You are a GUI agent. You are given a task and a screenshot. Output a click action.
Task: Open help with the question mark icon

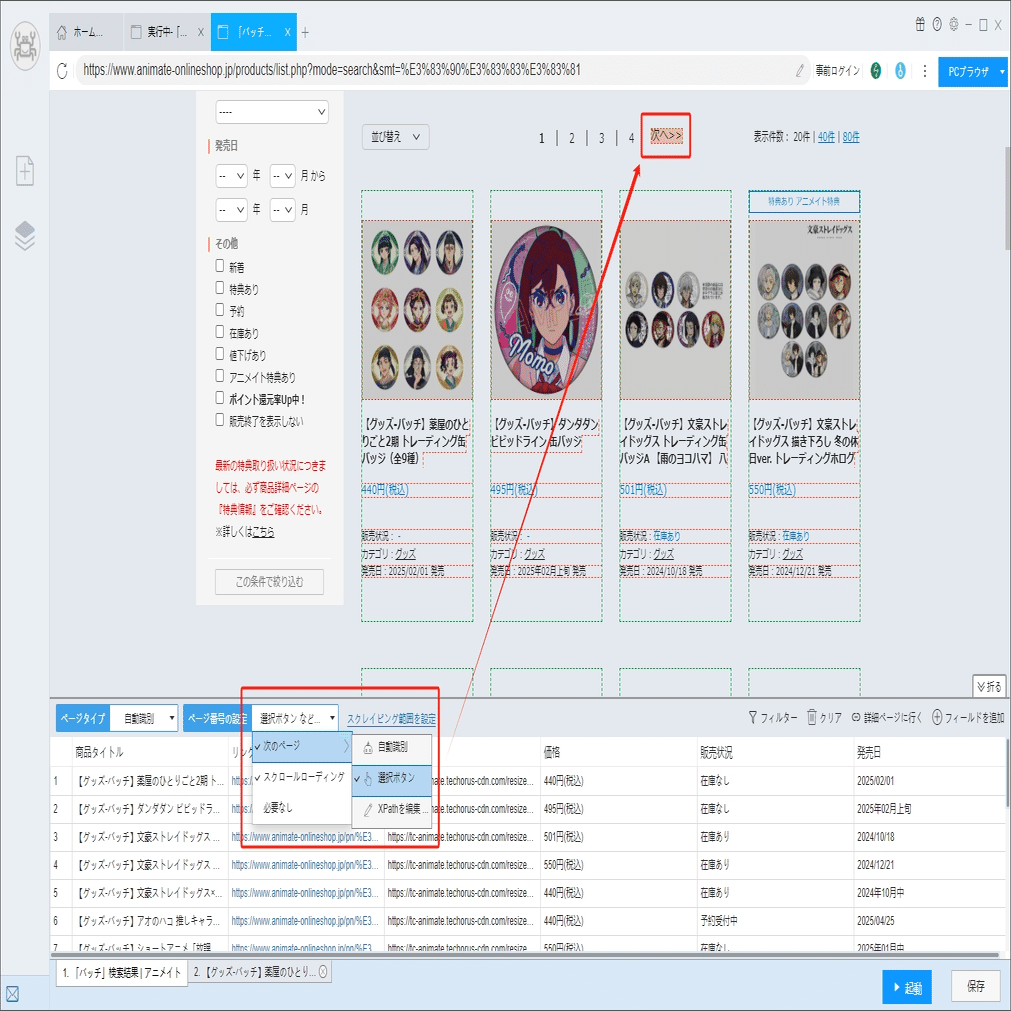[937, 25]
